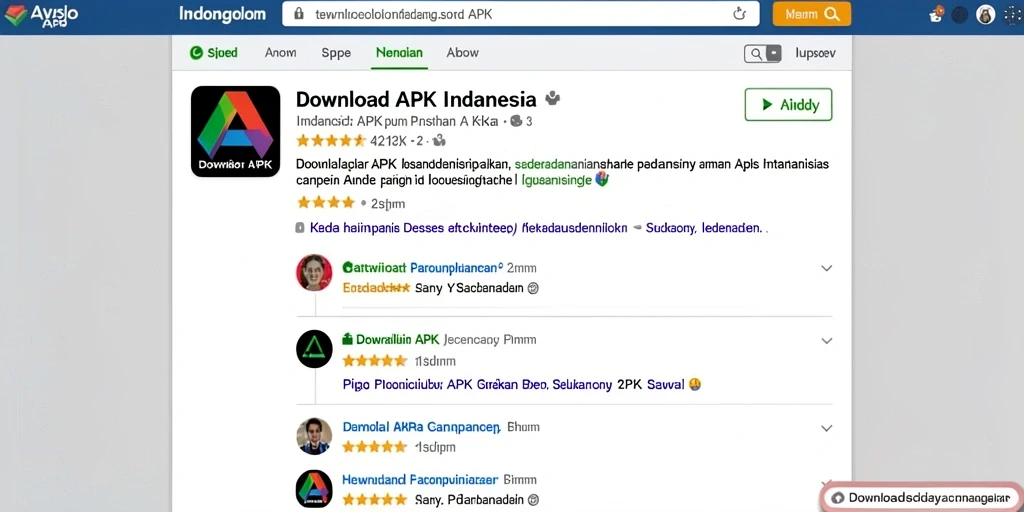The height and width of the screenshot is (512, 1024).
Task: Click the colorful avatar of Hewndand Faconpuiniaraer
Action: click(314, 488)
